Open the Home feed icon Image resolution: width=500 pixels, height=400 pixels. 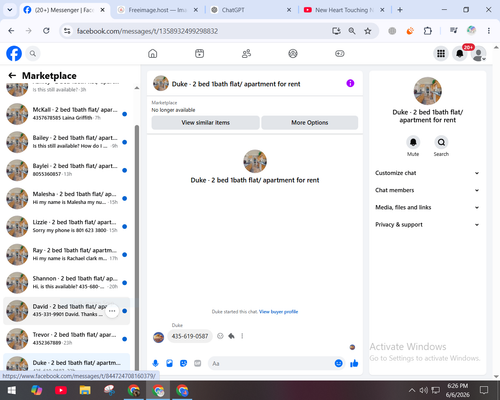tap(153, 53)
